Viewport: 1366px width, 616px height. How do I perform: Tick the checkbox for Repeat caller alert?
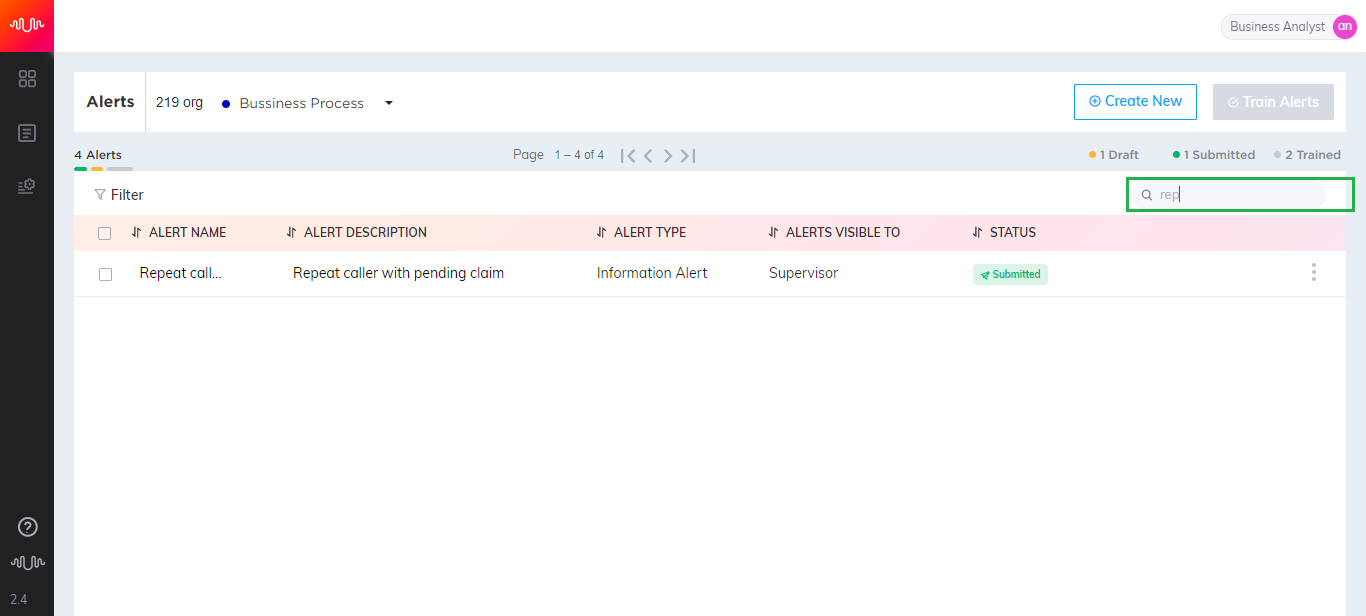[x=105, y=274]
